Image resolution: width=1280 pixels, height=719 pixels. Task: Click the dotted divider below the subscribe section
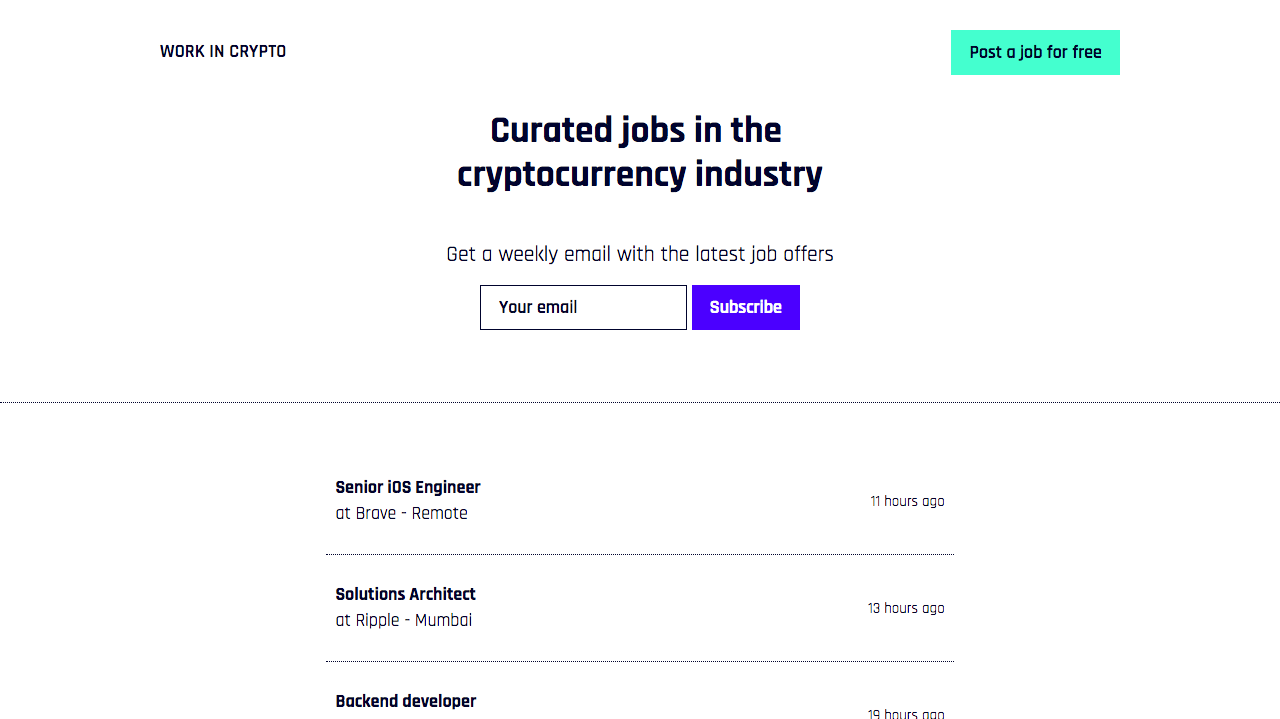(x=640, y=403)
